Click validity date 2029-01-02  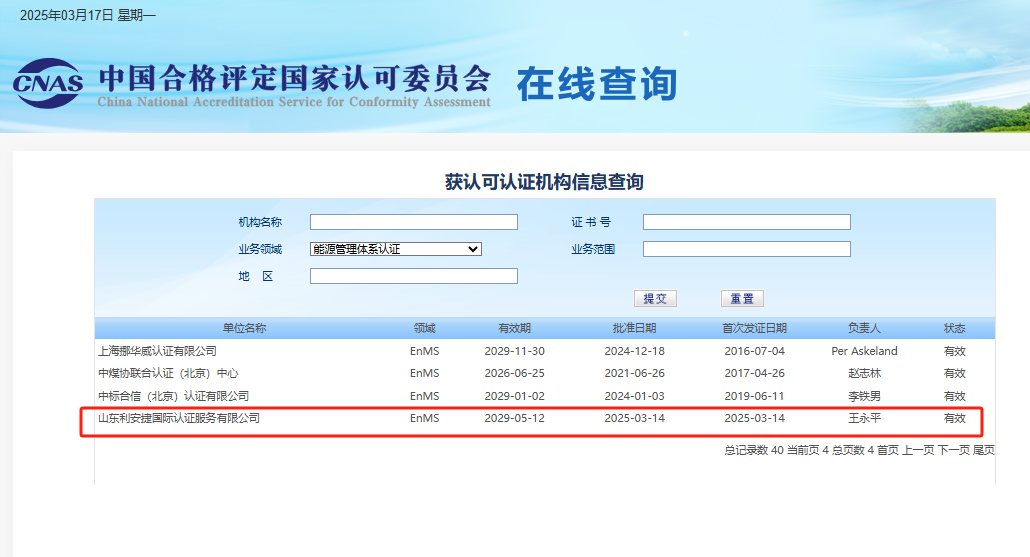click(514, 396)
